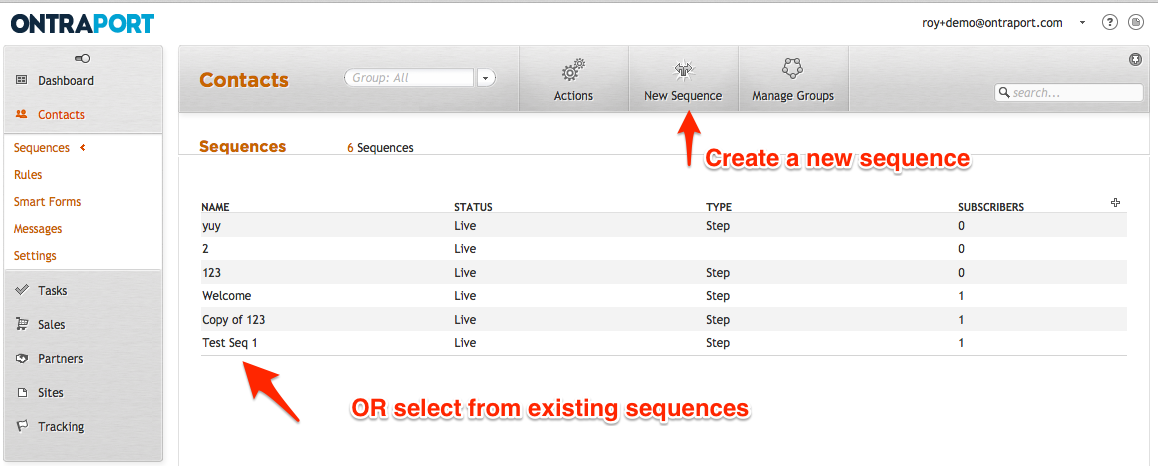
Task: Open the Sites section
Action: click(51, 393)
